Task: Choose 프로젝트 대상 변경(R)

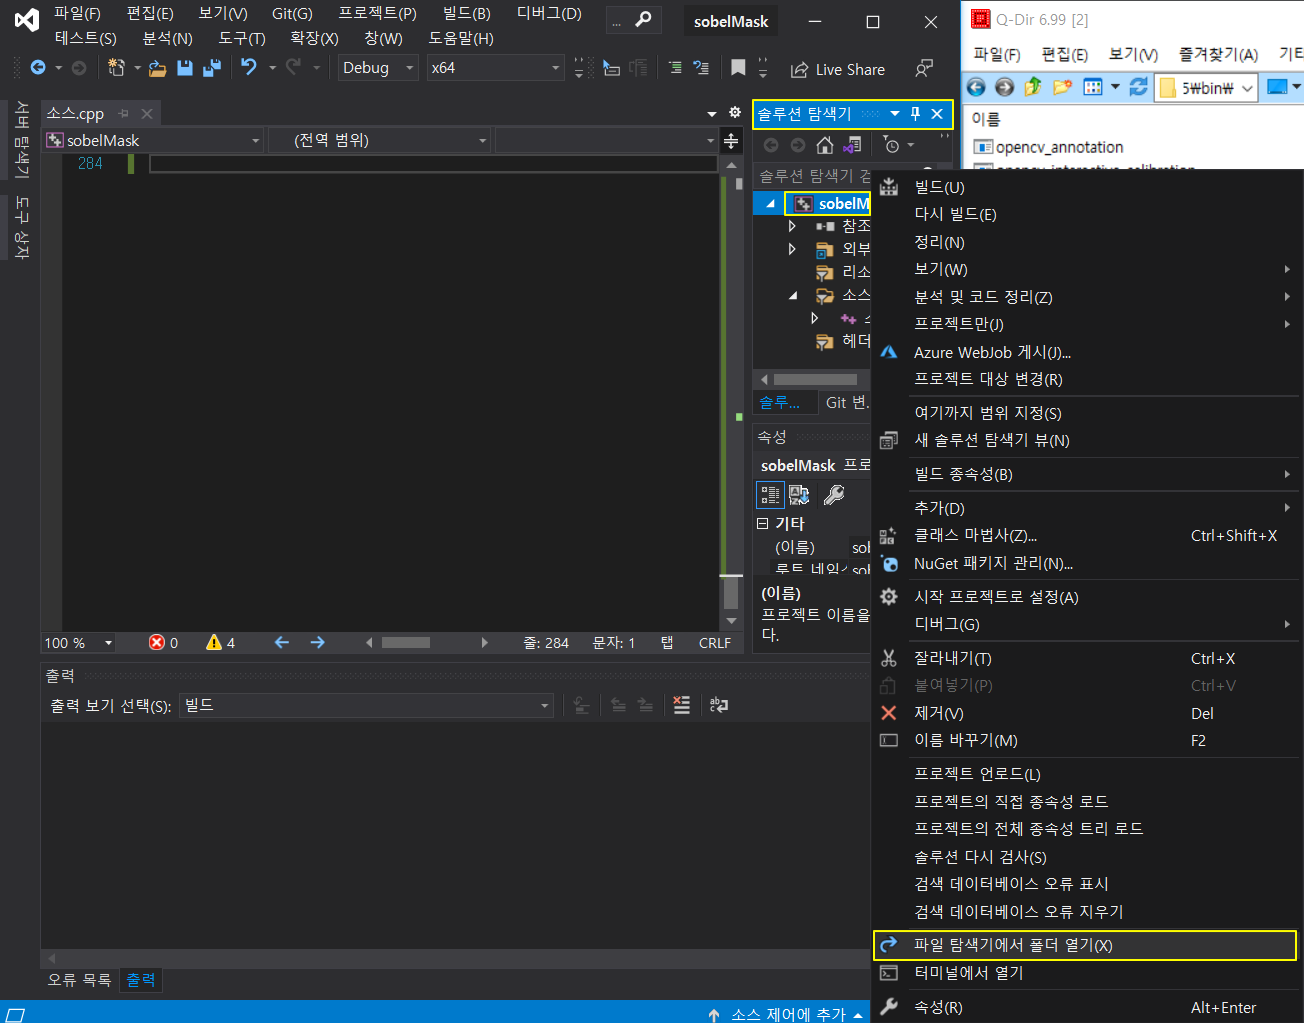Action: point(1087,379)
